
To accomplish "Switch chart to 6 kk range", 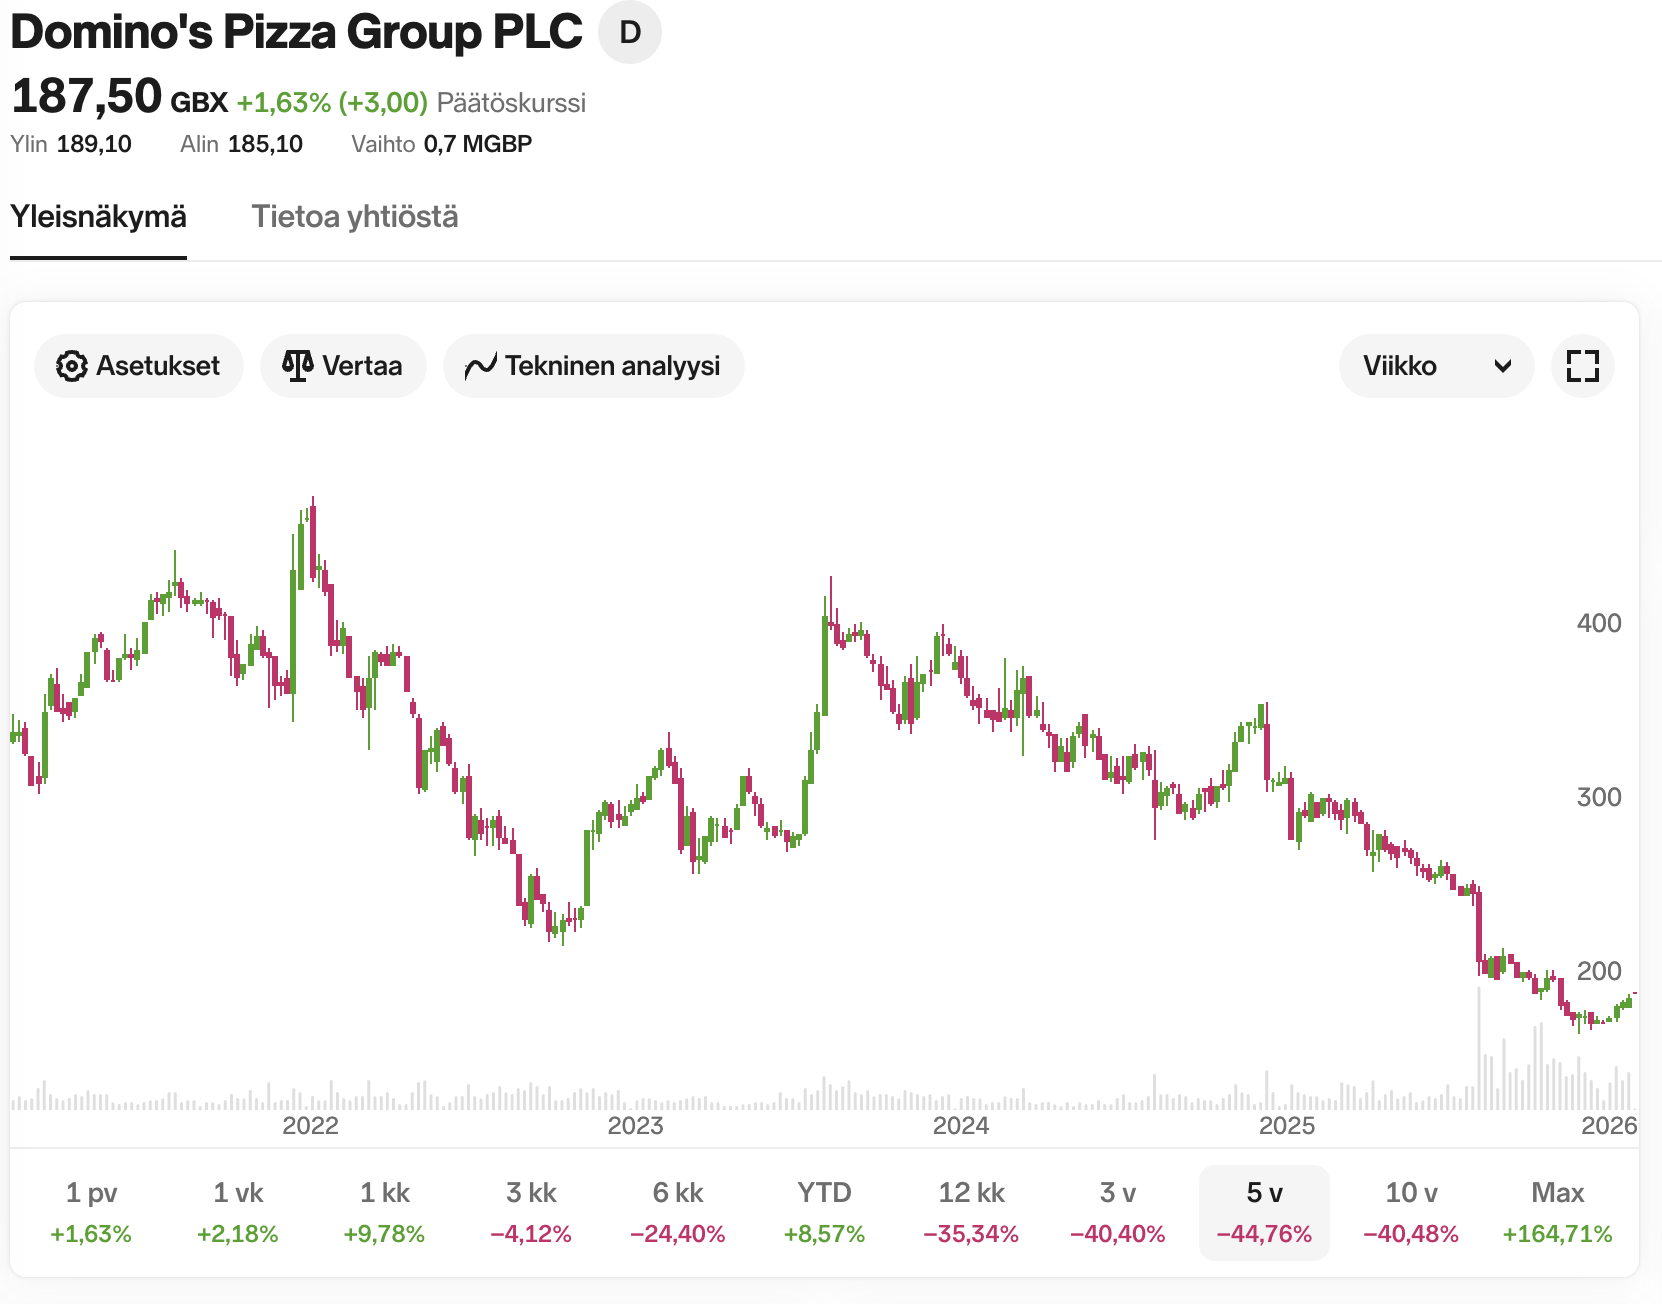I will pyautogui.click(x=678, y=1212).
